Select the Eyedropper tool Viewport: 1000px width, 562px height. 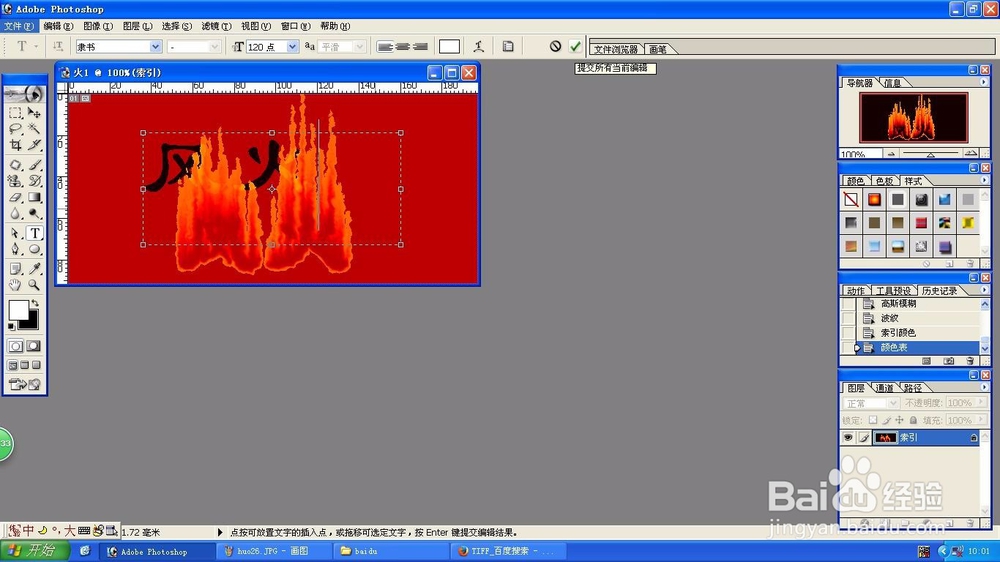tap(34, 269)
